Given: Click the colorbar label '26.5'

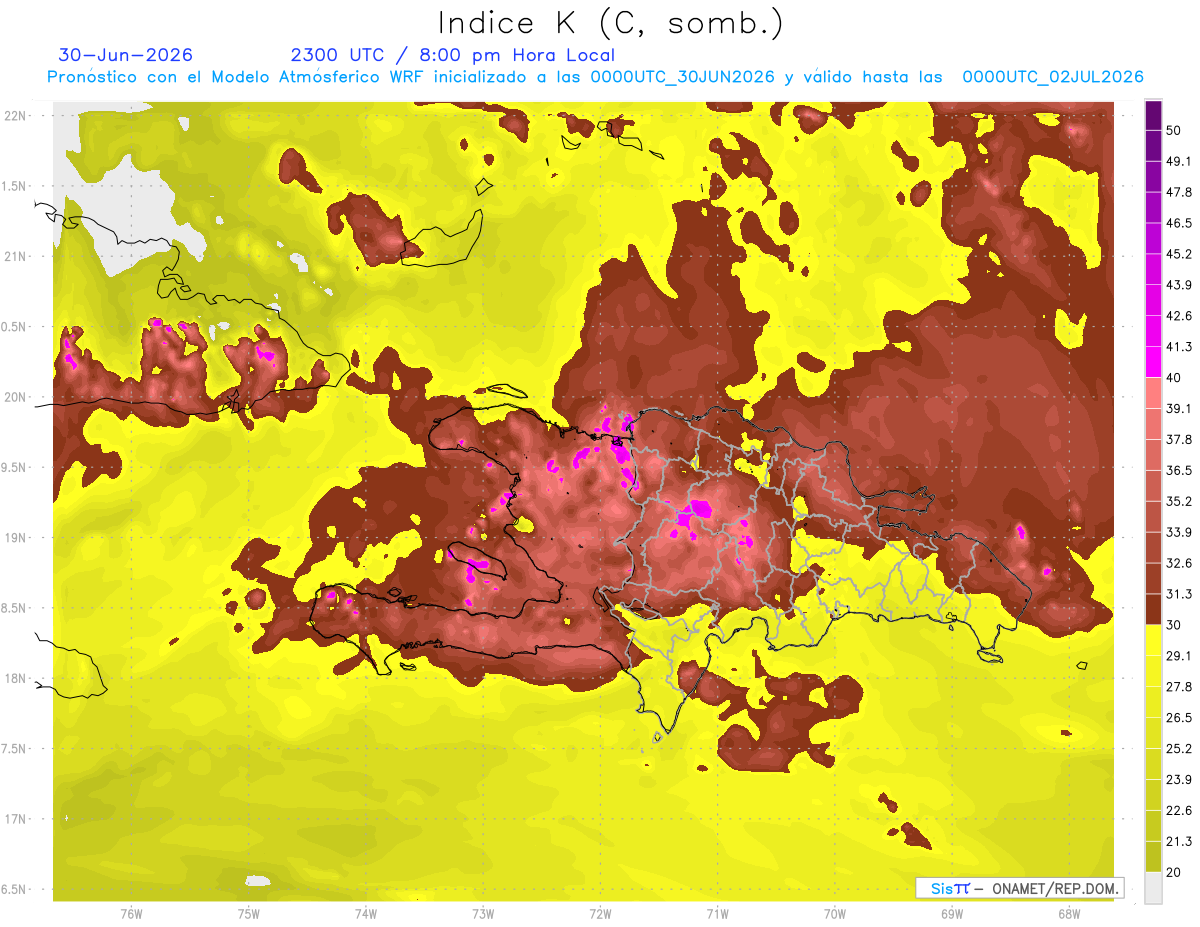Looking at the screenshot, I should pos(1179,718).
